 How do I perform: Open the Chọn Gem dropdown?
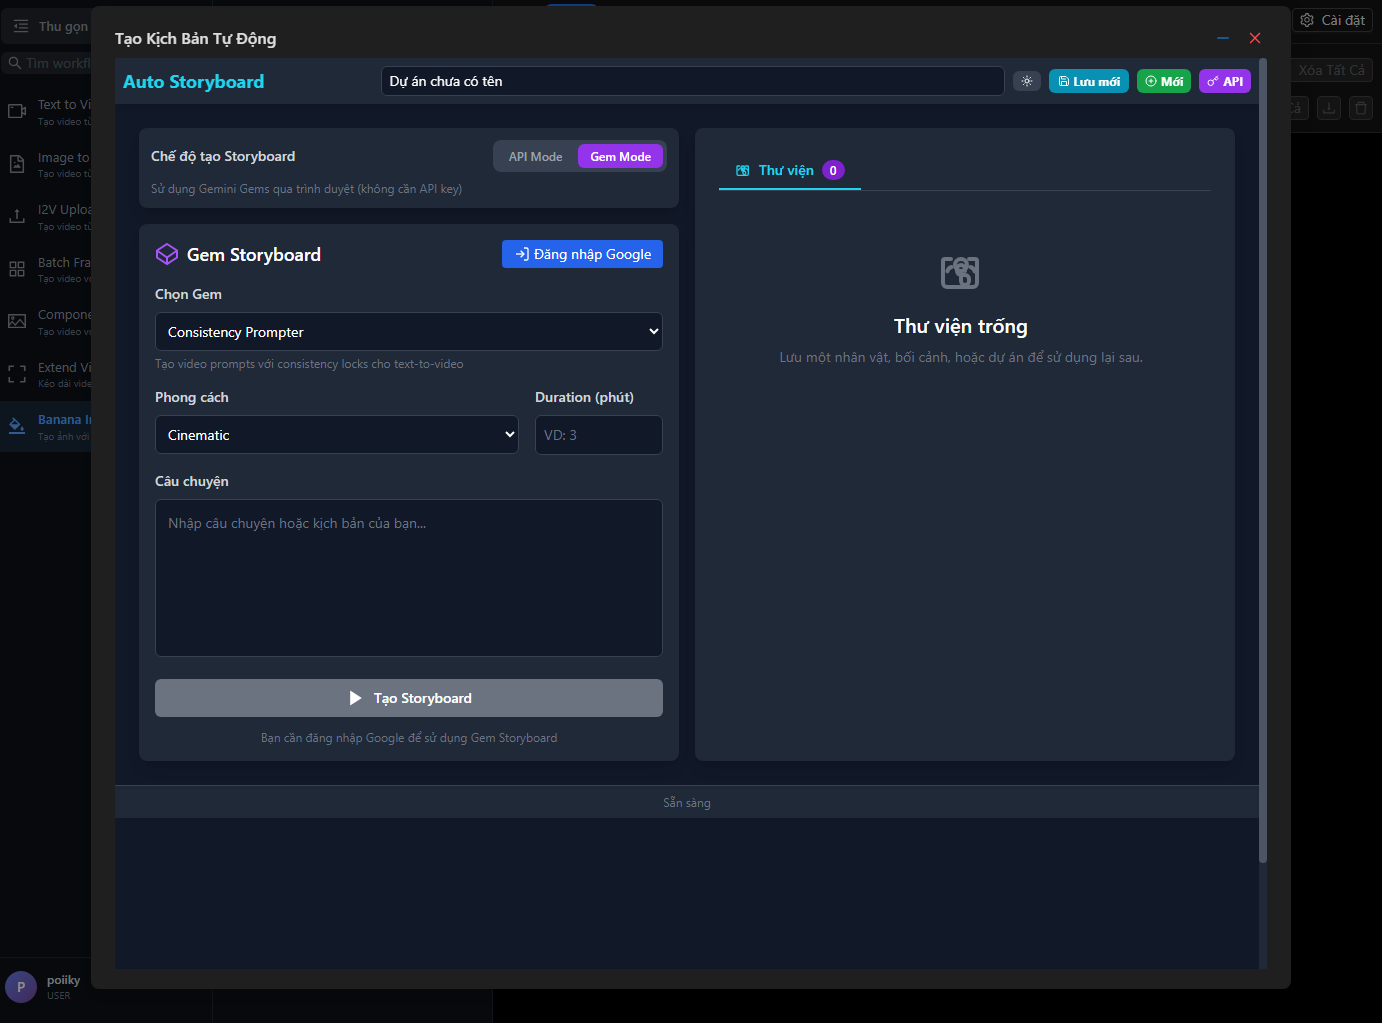pos(408,332)
